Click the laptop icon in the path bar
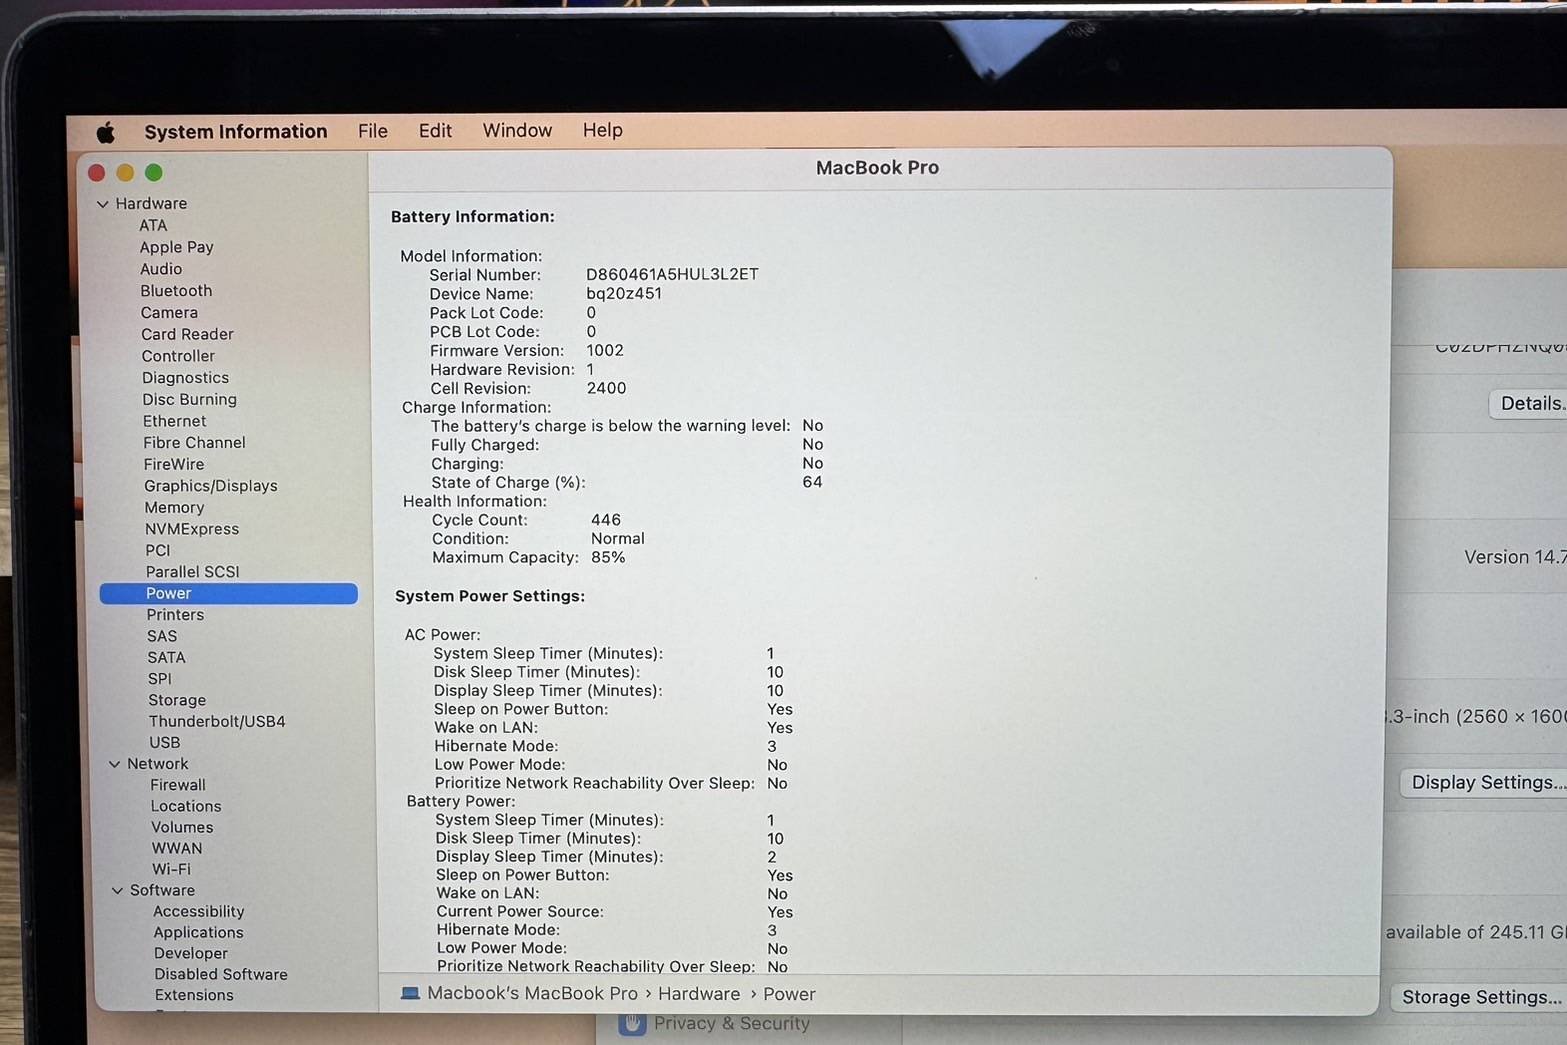This screenshot has width=1567, height=1045. pos(410,993)
